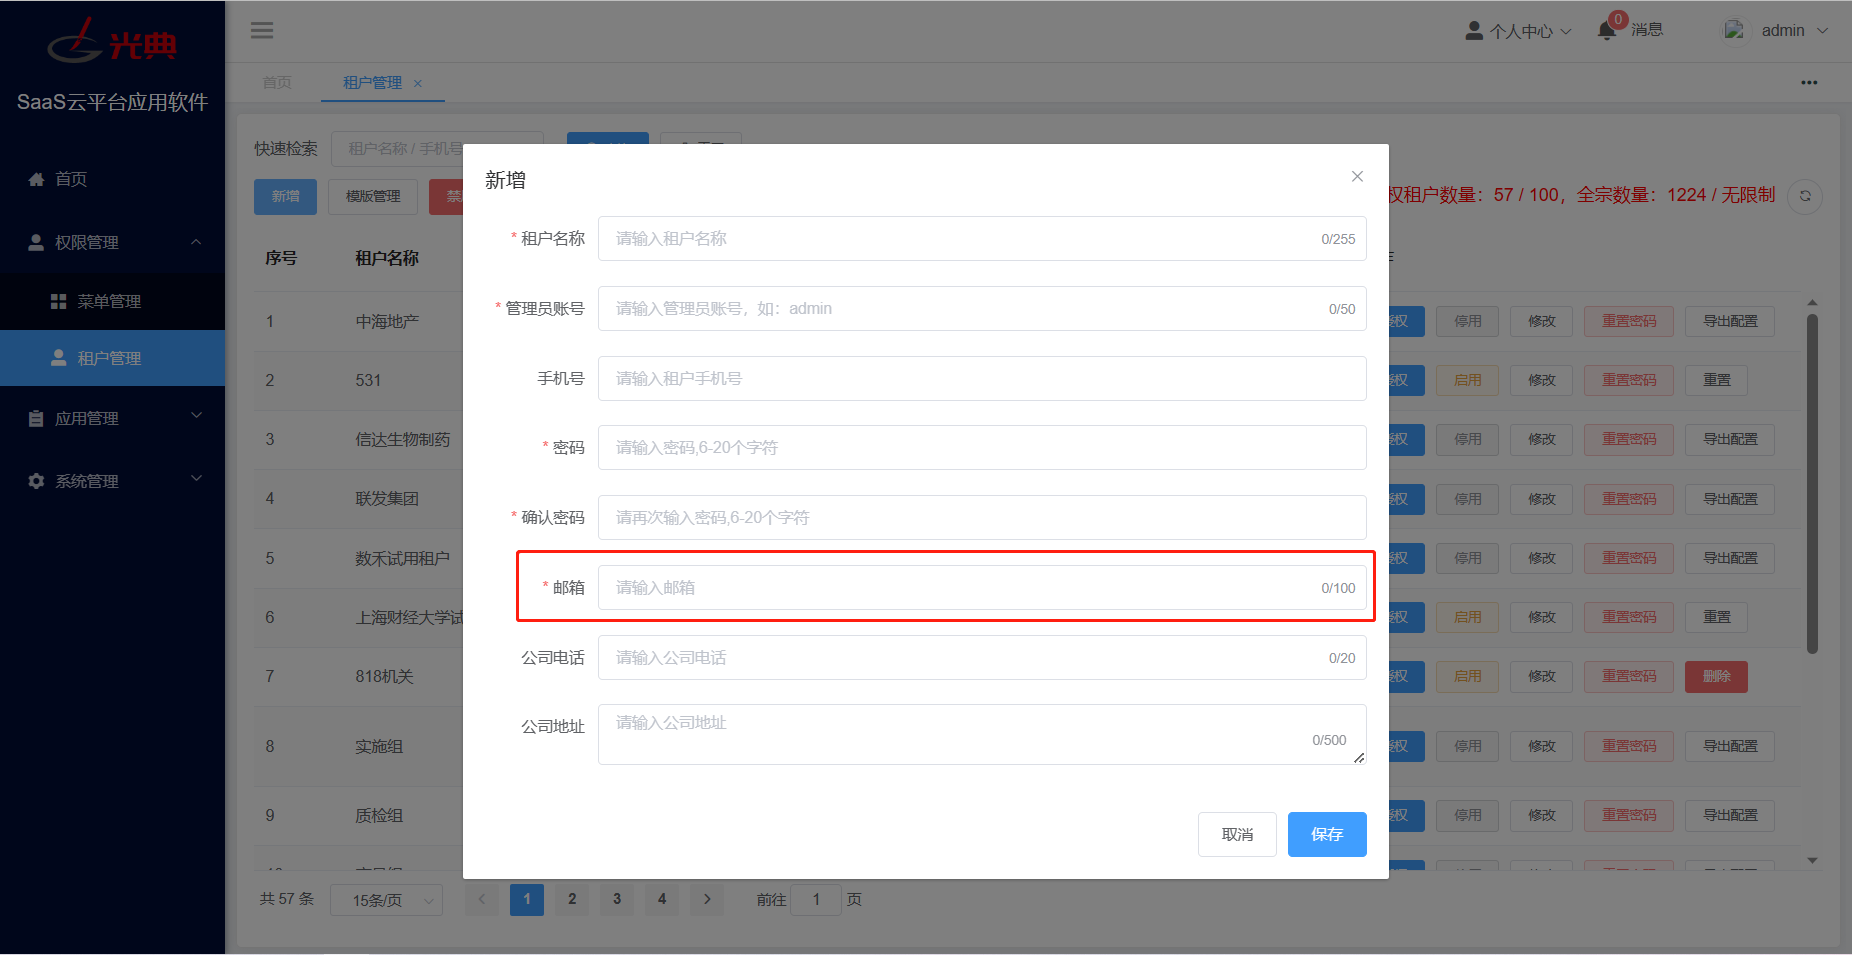The image size is (1852, 955).
Task: Click the previous page arrow
Action: coord(482,899)
